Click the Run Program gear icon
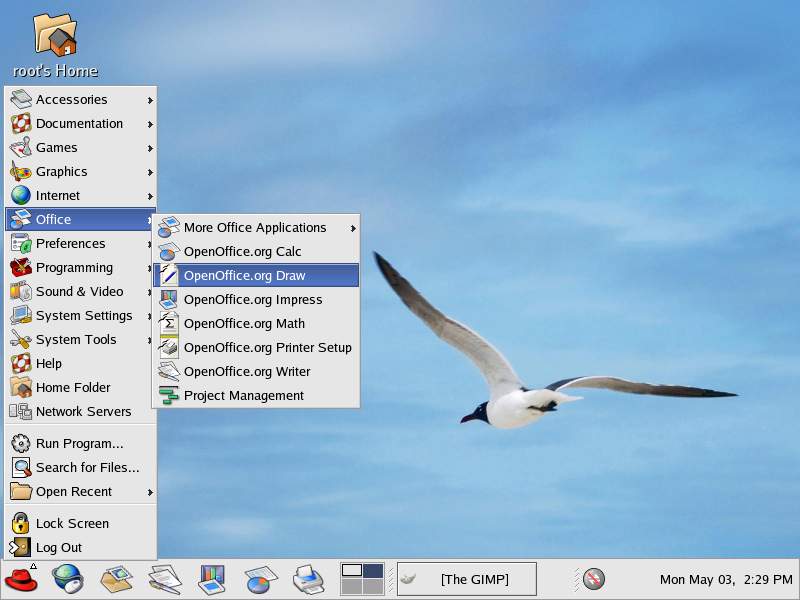800x600 pixels. pyautogui.click(x=21, y=443)
